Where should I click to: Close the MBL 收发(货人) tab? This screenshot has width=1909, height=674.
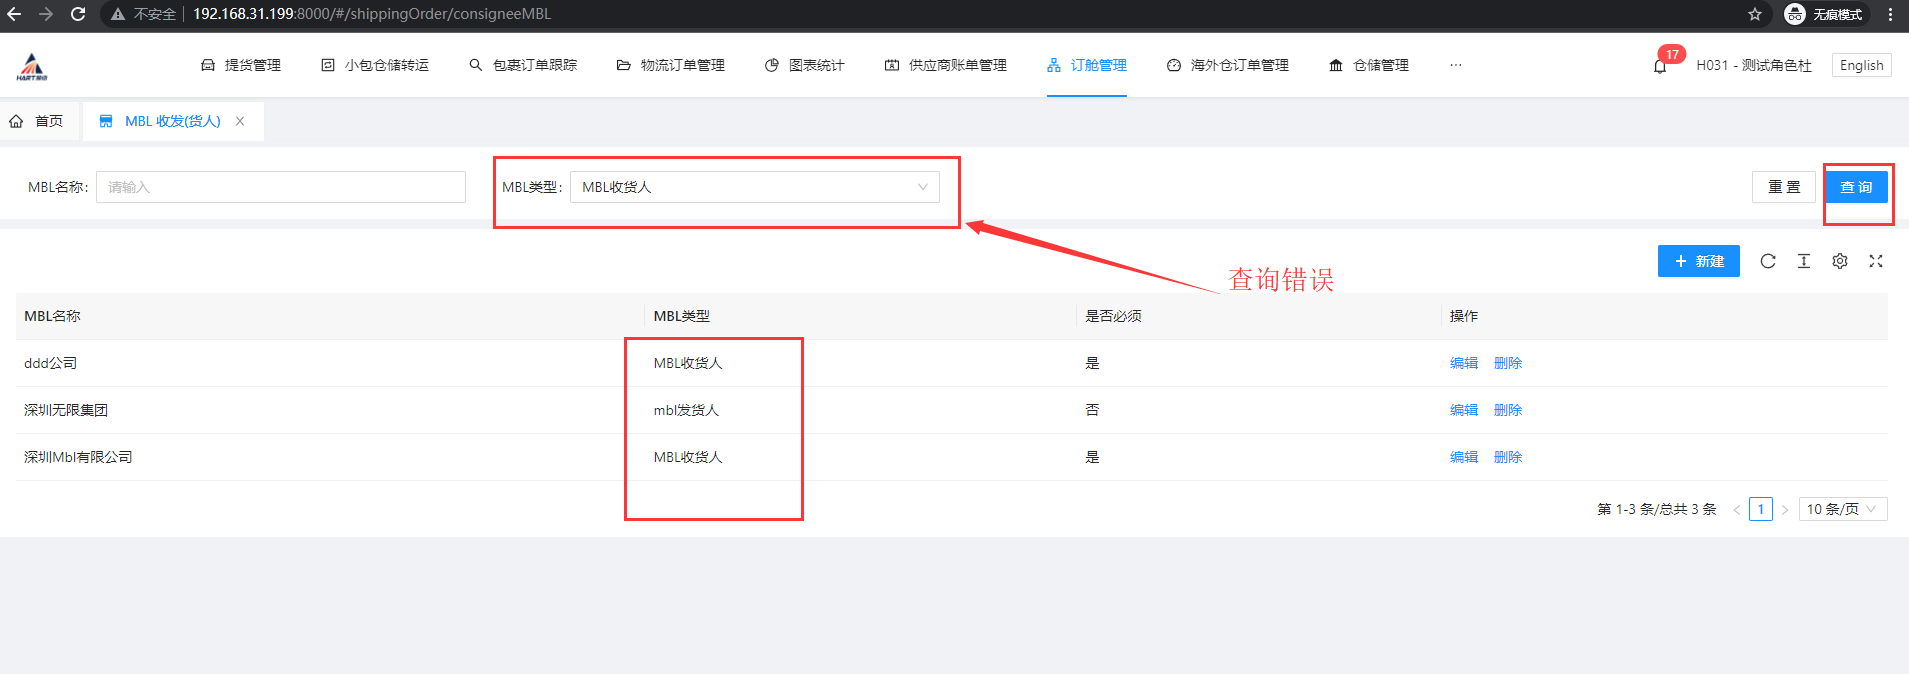tap(240, 121)
